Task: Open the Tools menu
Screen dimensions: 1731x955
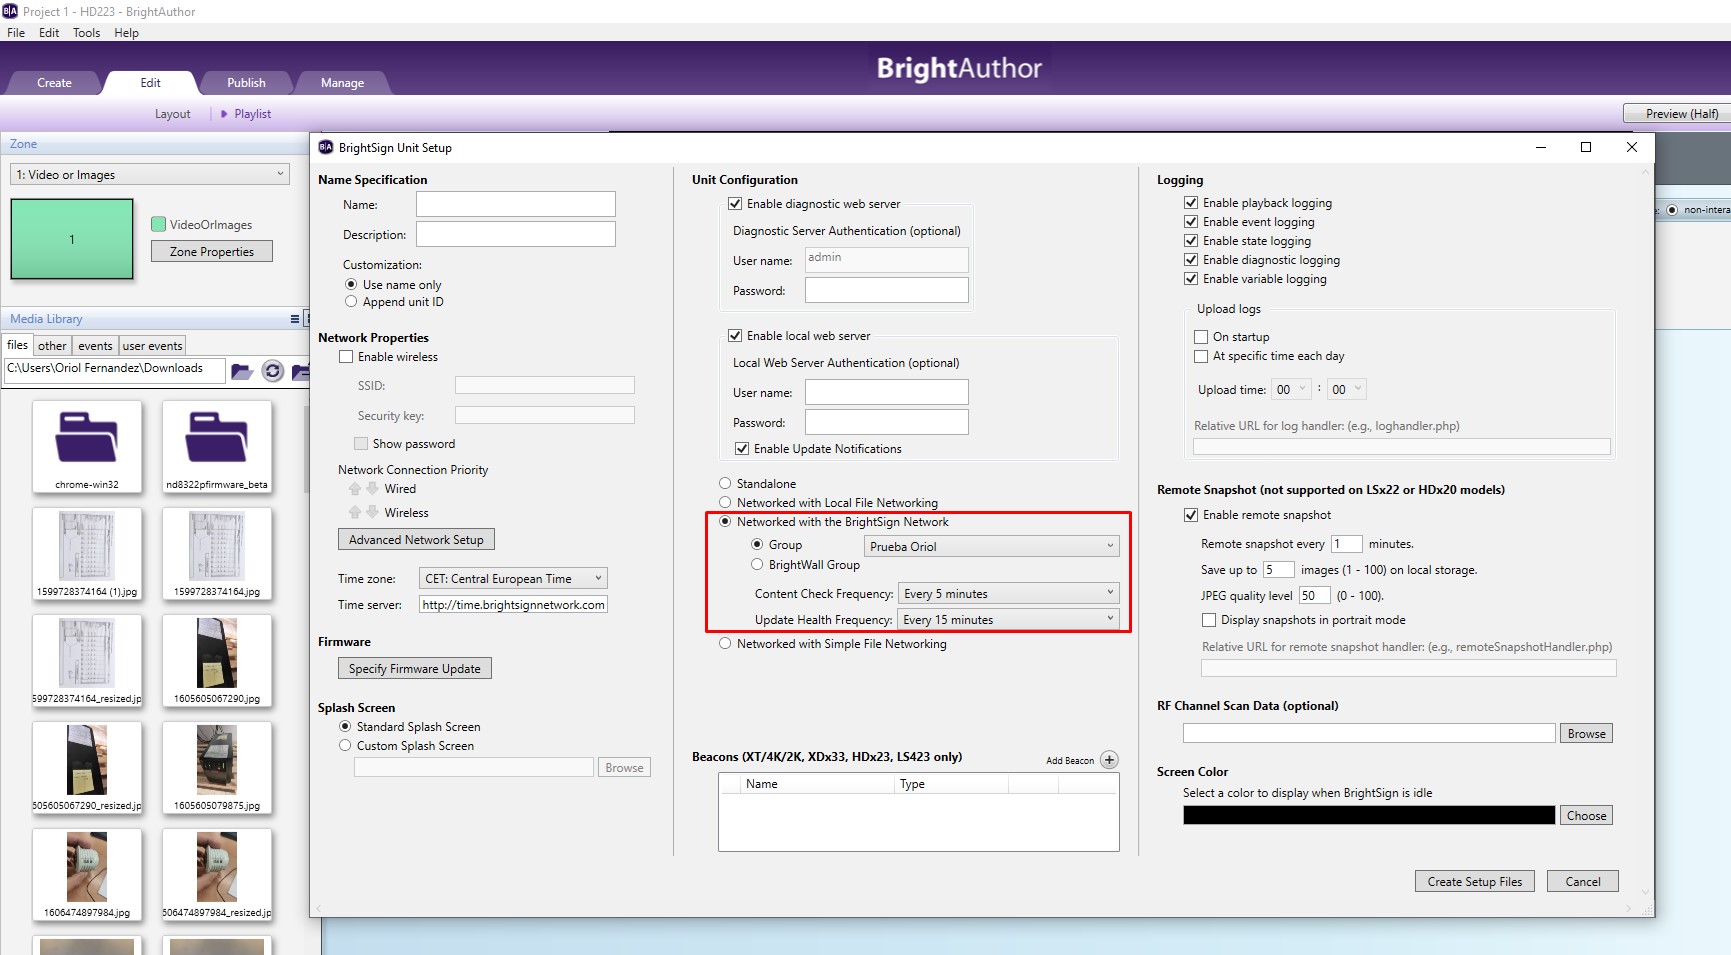Action: 86,33
